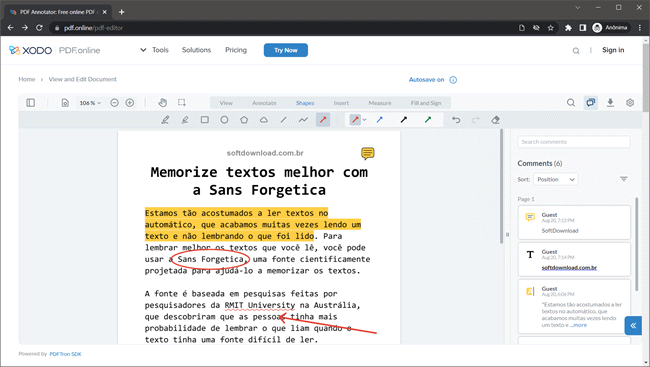Toggle the left sidebar panel icon
Image resolution: width=650 pixels, height=367 pixels.
coord(31,102)
